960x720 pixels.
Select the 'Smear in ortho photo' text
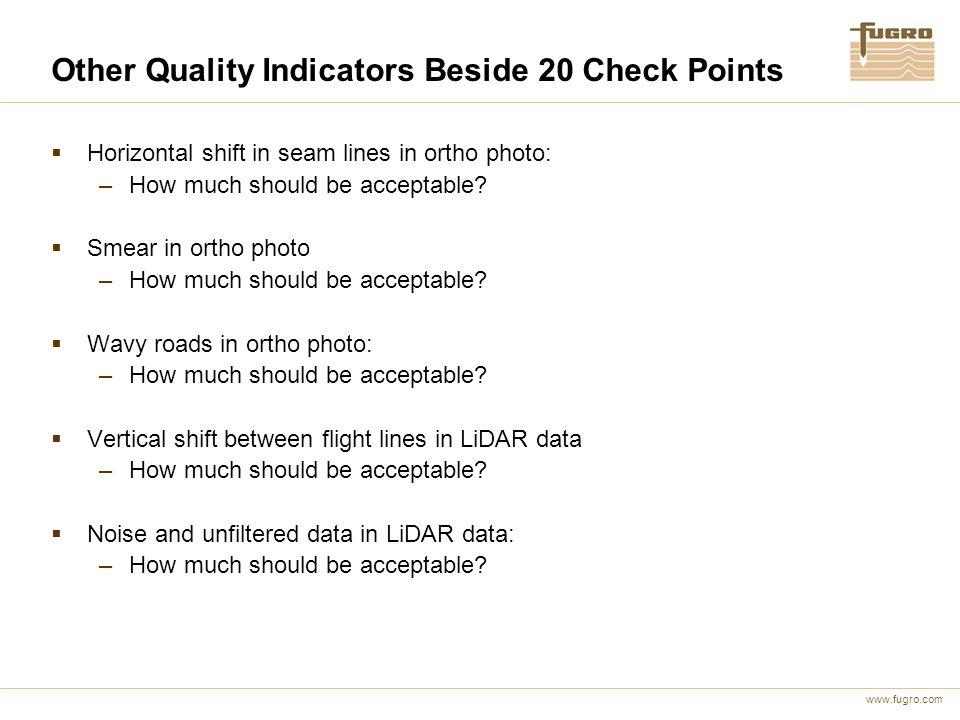click(198, 249)
